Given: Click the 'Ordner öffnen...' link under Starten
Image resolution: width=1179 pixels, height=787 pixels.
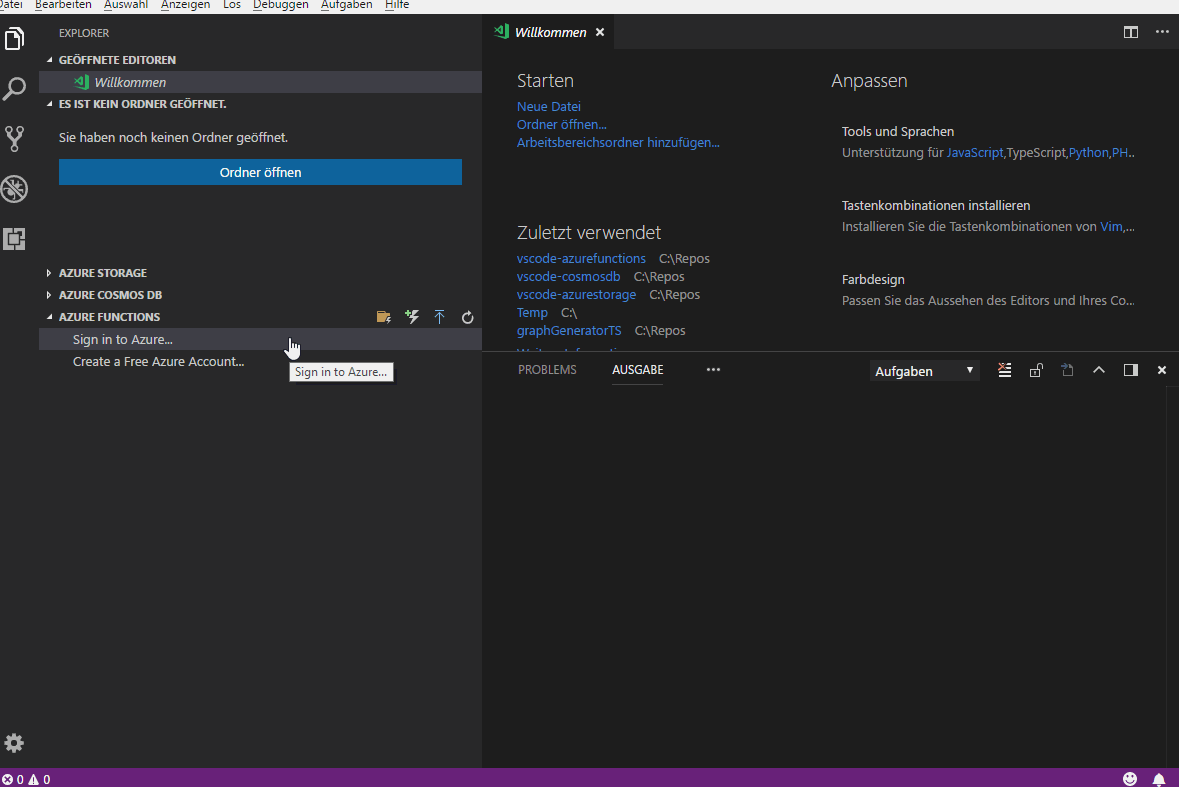Looking at the screenshot, I should click(562, 125).
